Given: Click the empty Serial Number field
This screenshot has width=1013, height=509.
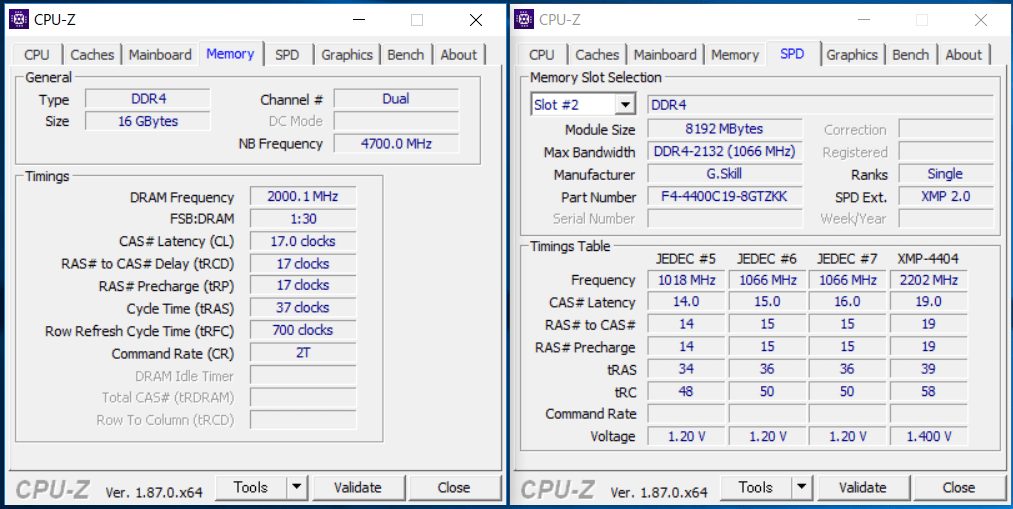Looking at the screenshot, I should pyautogui.click(x=725, y=219).
